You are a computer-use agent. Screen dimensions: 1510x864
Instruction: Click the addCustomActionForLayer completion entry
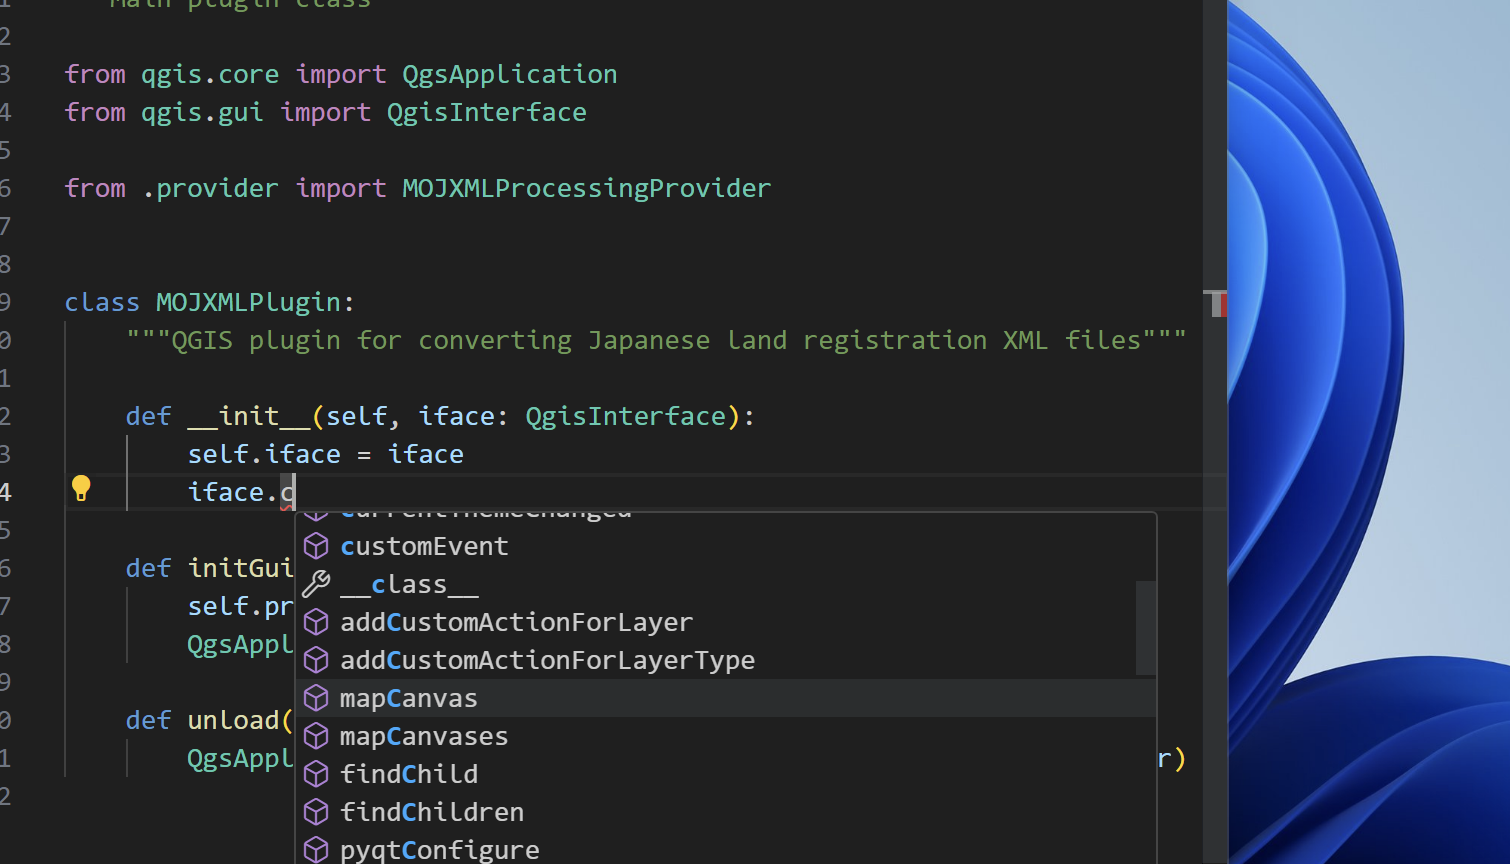tap(516, 622)
